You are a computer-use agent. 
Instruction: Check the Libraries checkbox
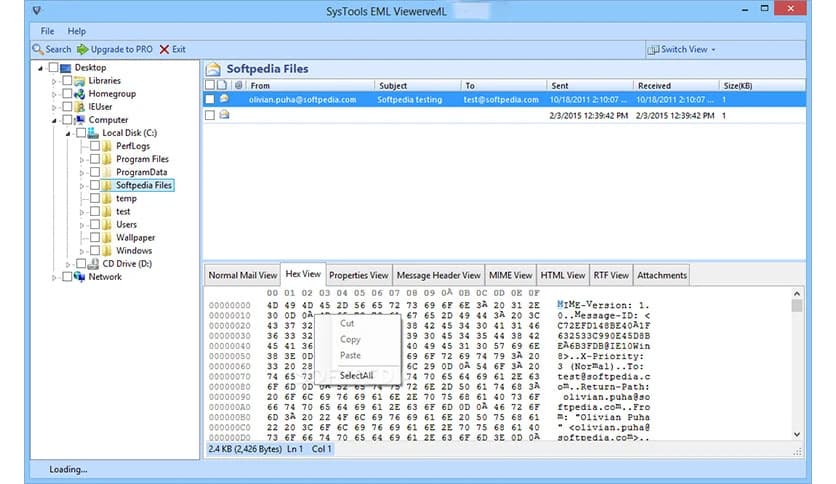point(67,80)
